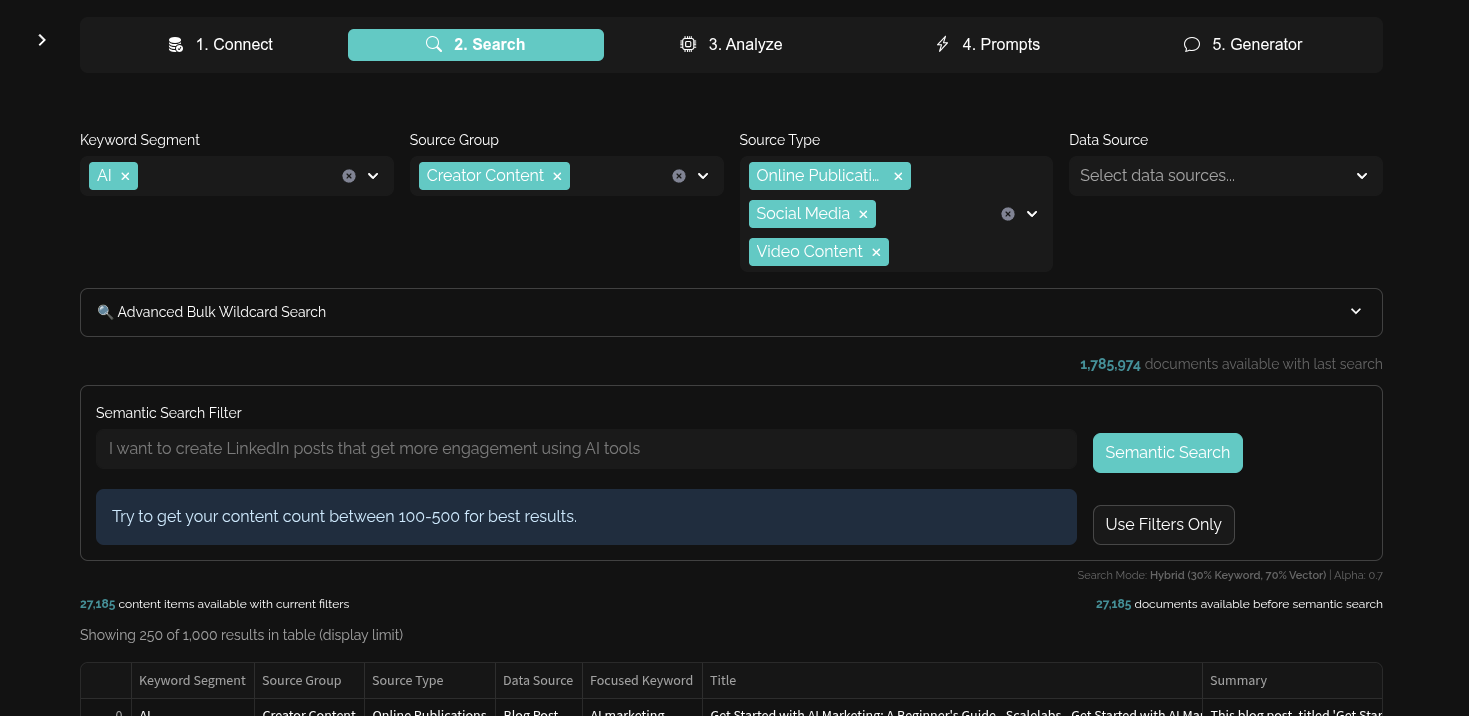Switch to the 3. Analyze tab
This screenshot has height=716, width=1469.
(731, 45)
